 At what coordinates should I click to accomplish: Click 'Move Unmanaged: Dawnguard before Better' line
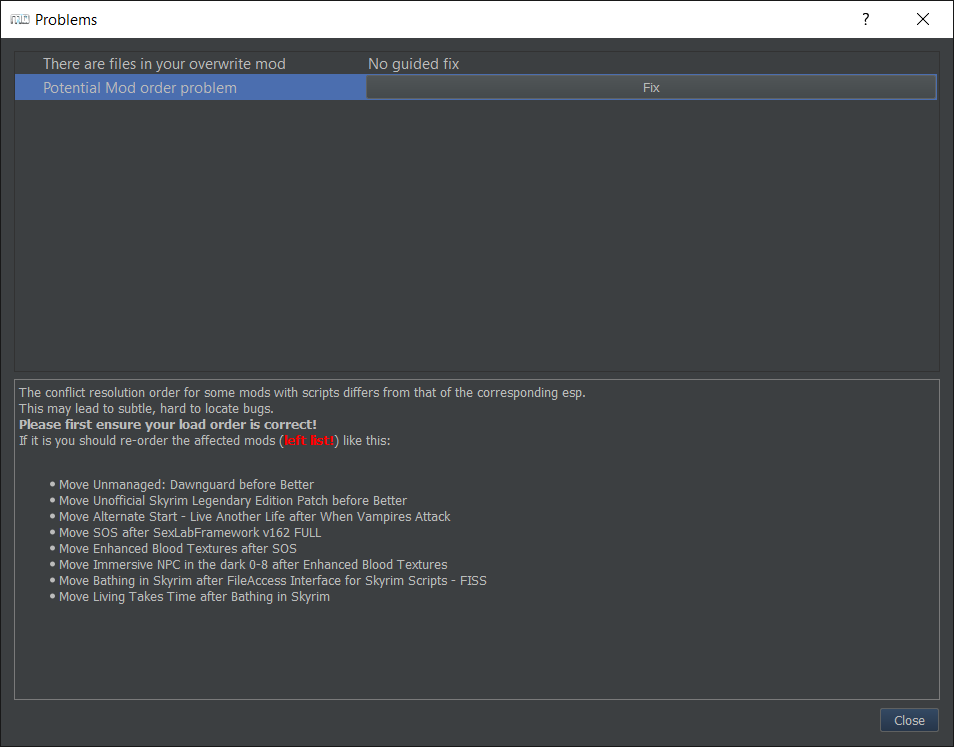click(186, 485)
